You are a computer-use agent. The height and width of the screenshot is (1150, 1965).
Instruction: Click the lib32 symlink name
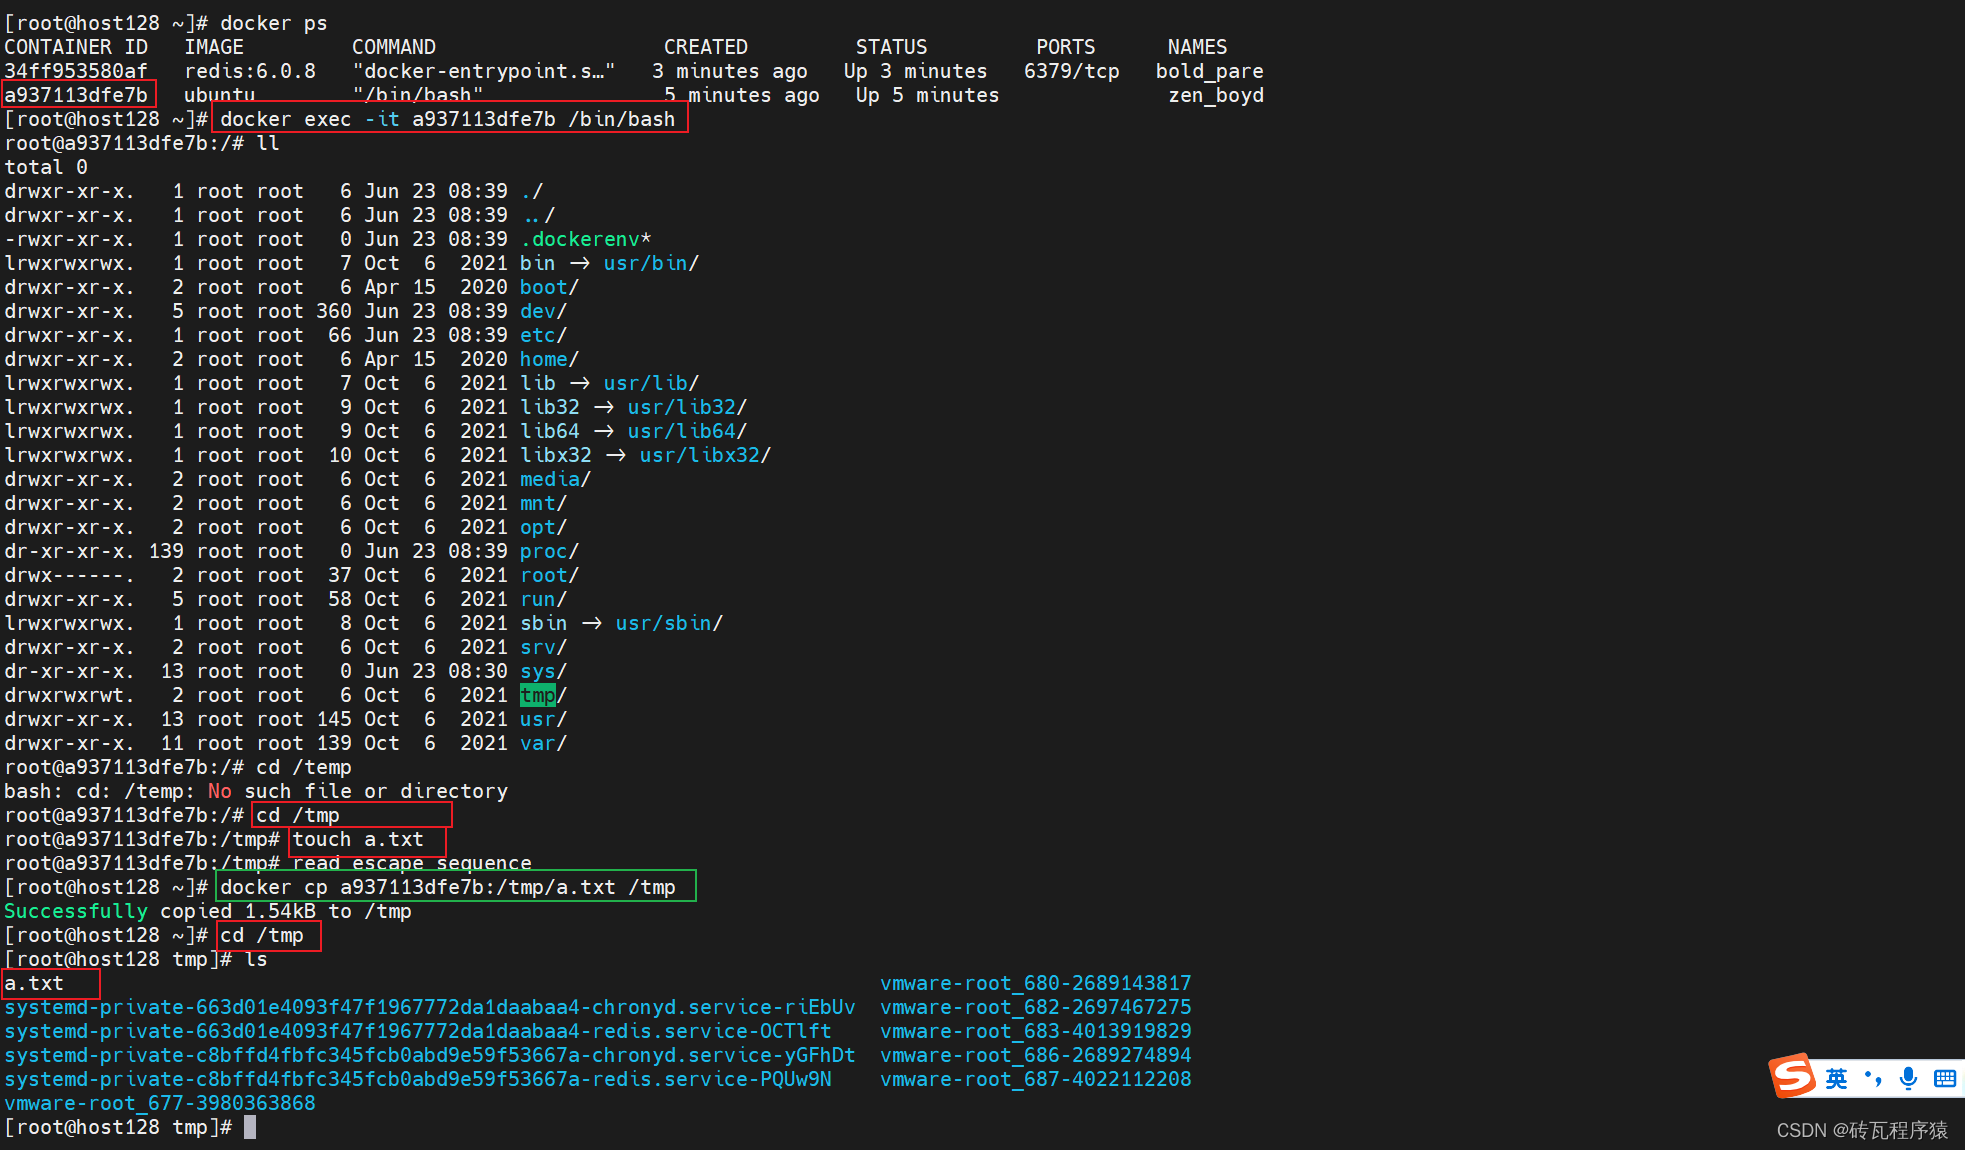(x=549, y=407)
